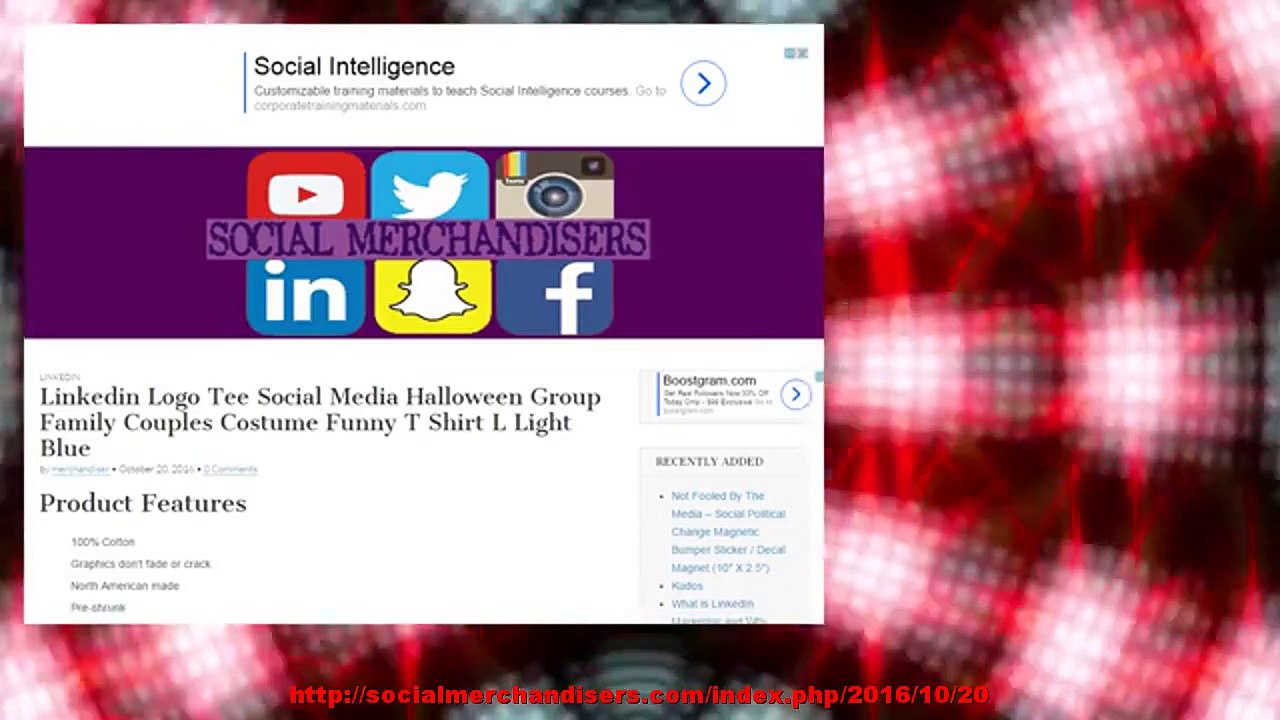Click the Snapchat ghost icon

pyautogui.click(x=432, y=296)
